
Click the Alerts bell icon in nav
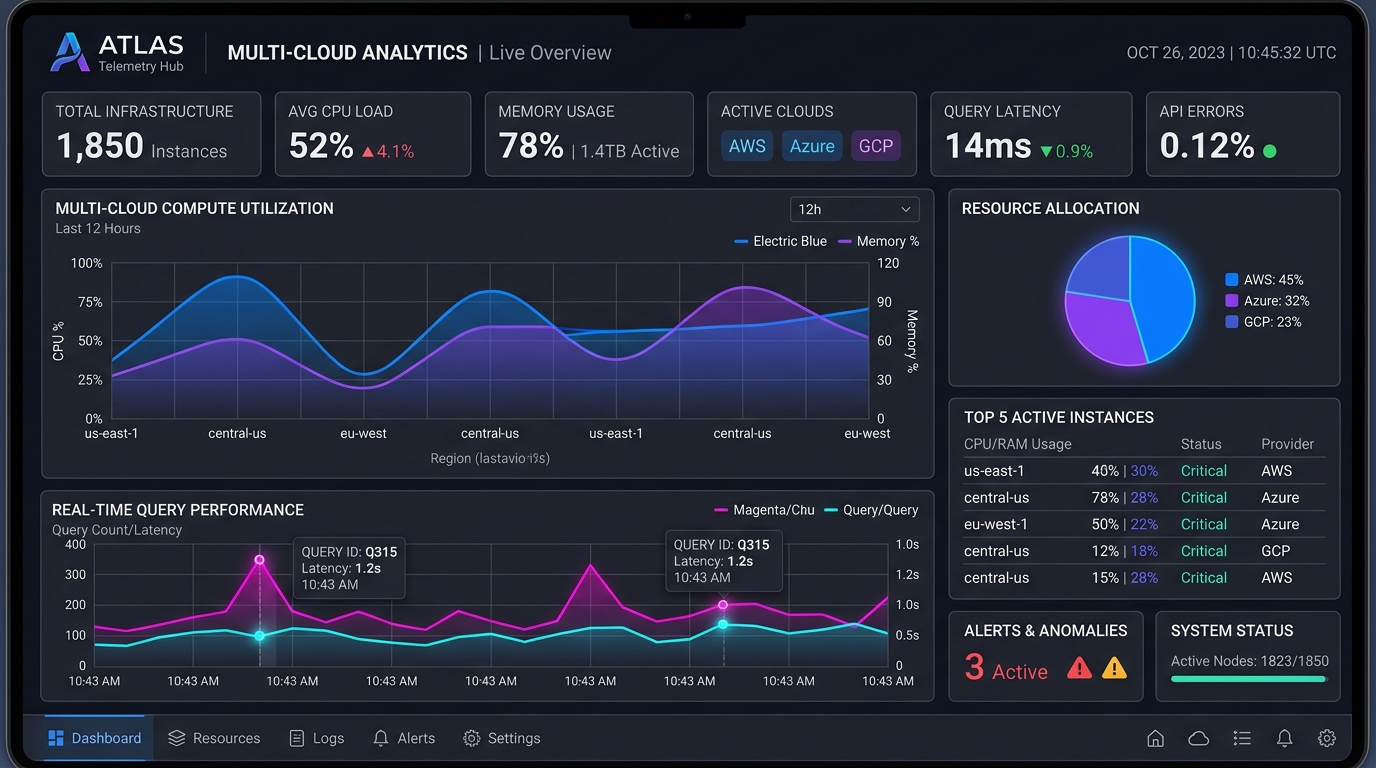coord(381,738)
